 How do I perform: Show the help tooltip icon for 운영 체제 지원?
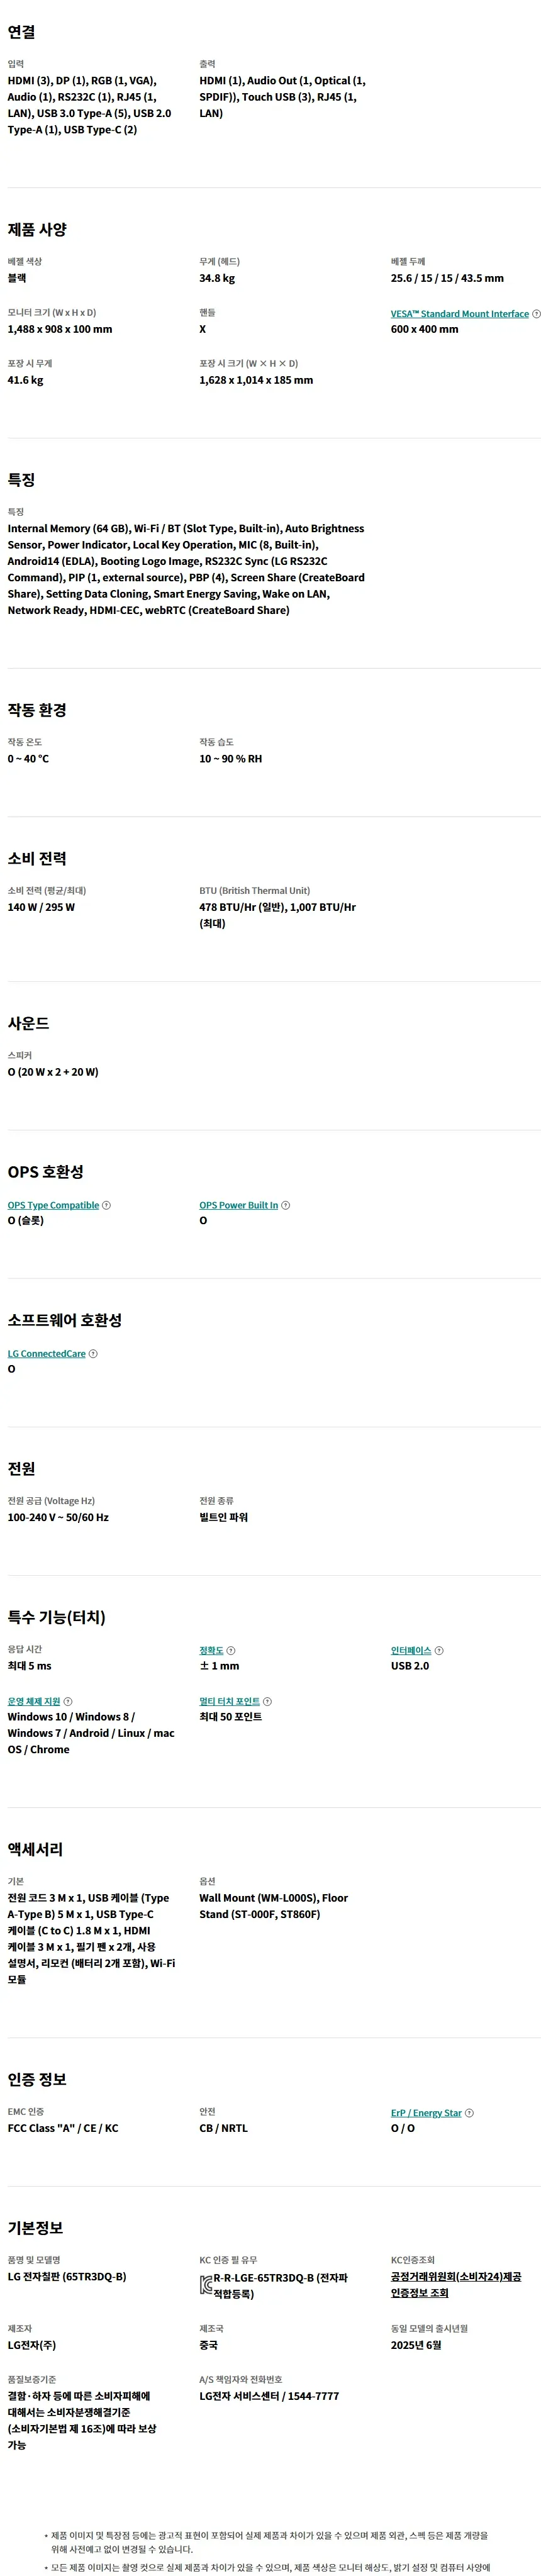click(68, 1701)
